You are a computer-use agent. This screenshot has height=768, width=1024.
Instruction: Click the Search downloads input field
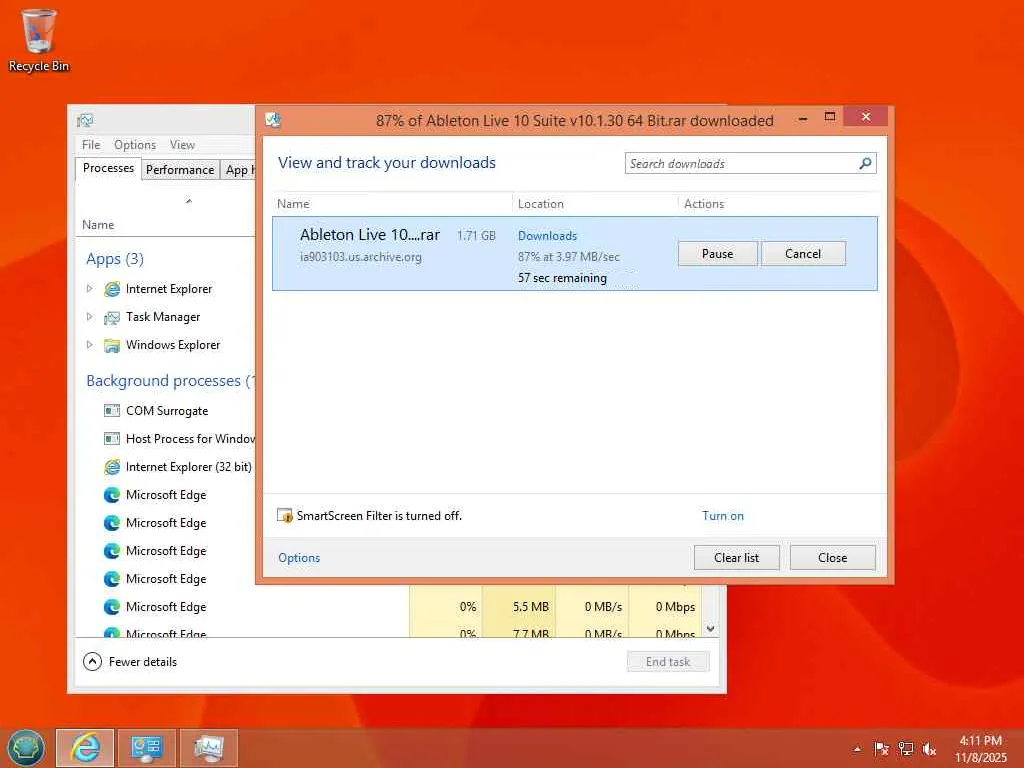[x=742, y=163]
